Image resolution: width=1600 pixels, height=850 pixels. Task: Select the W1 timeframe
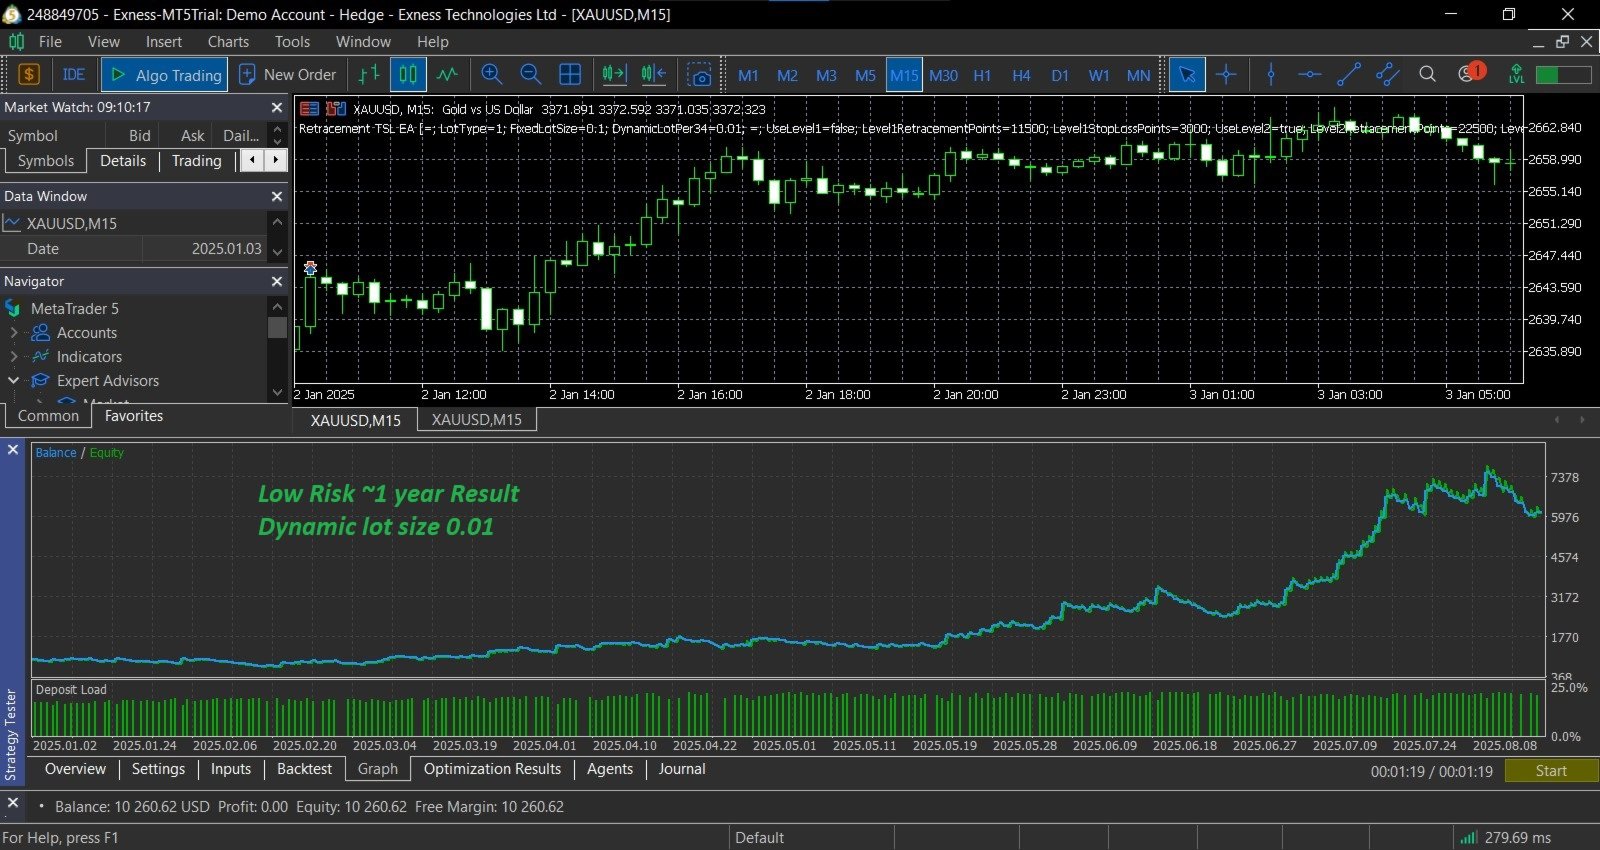click(1099, 75)
